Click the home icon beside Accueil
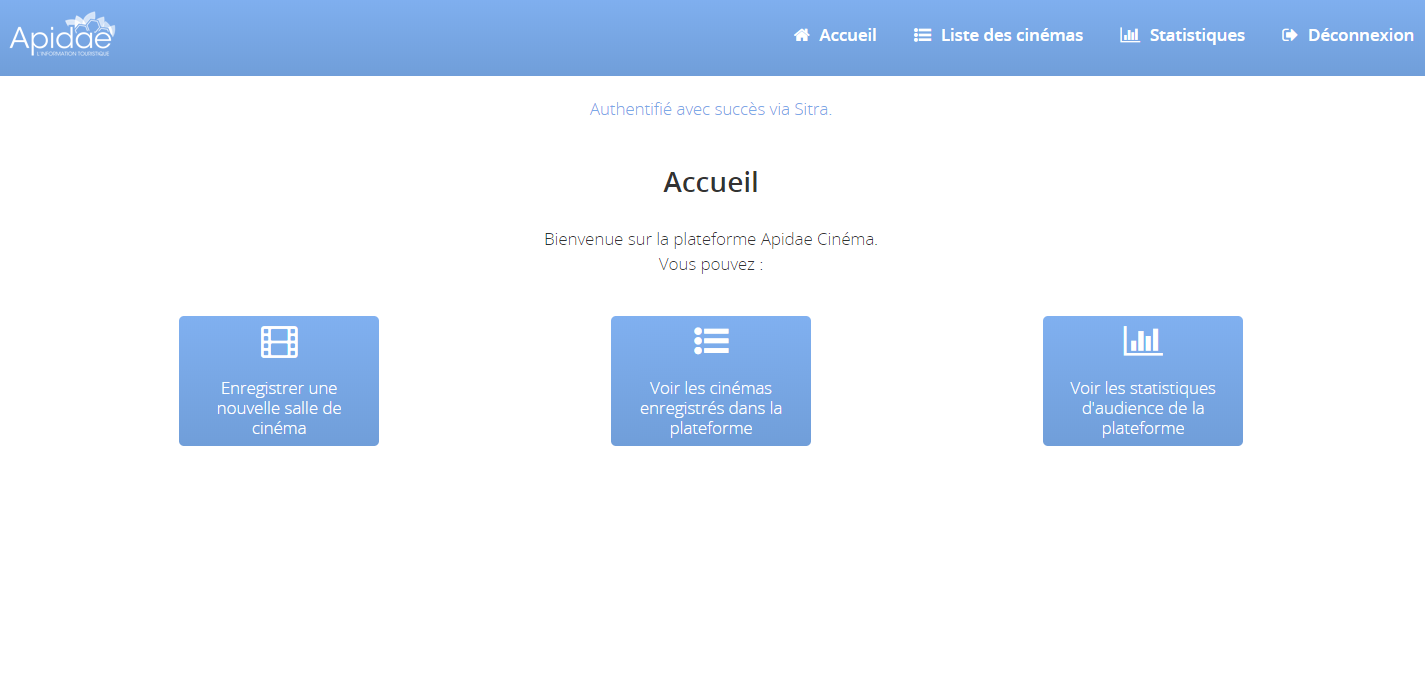This screenshot has width=1425, height=680. tap(801, 35)
